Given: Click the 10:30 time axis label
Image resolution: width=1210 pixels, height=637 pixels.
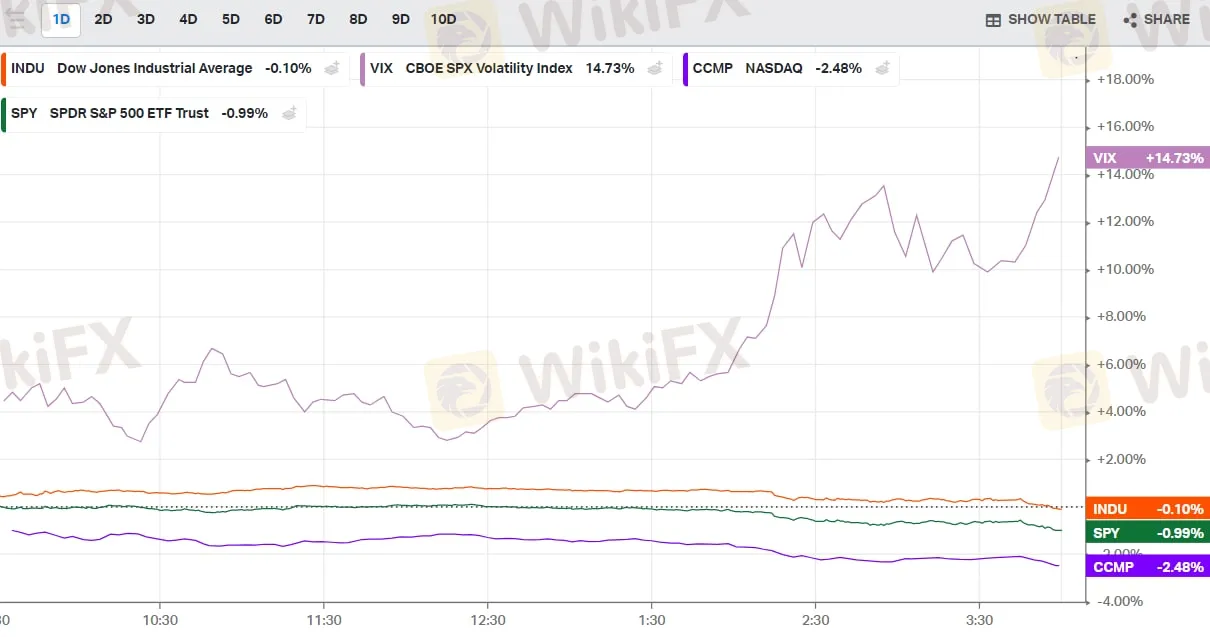Looking at the screenshot, I should (160, 620).
